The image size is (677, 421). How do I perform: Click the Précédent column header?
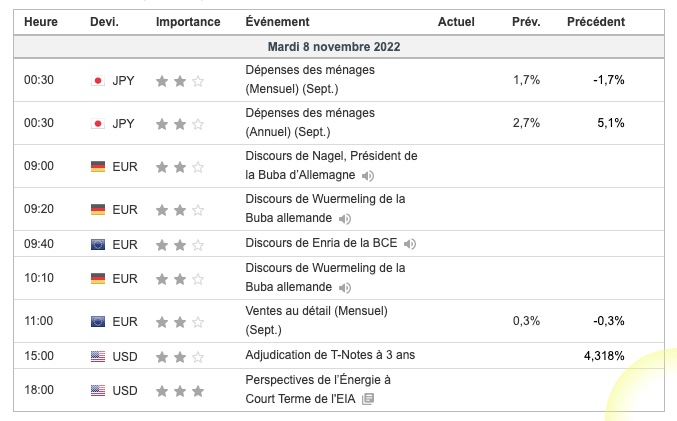[x=596, y=22]
